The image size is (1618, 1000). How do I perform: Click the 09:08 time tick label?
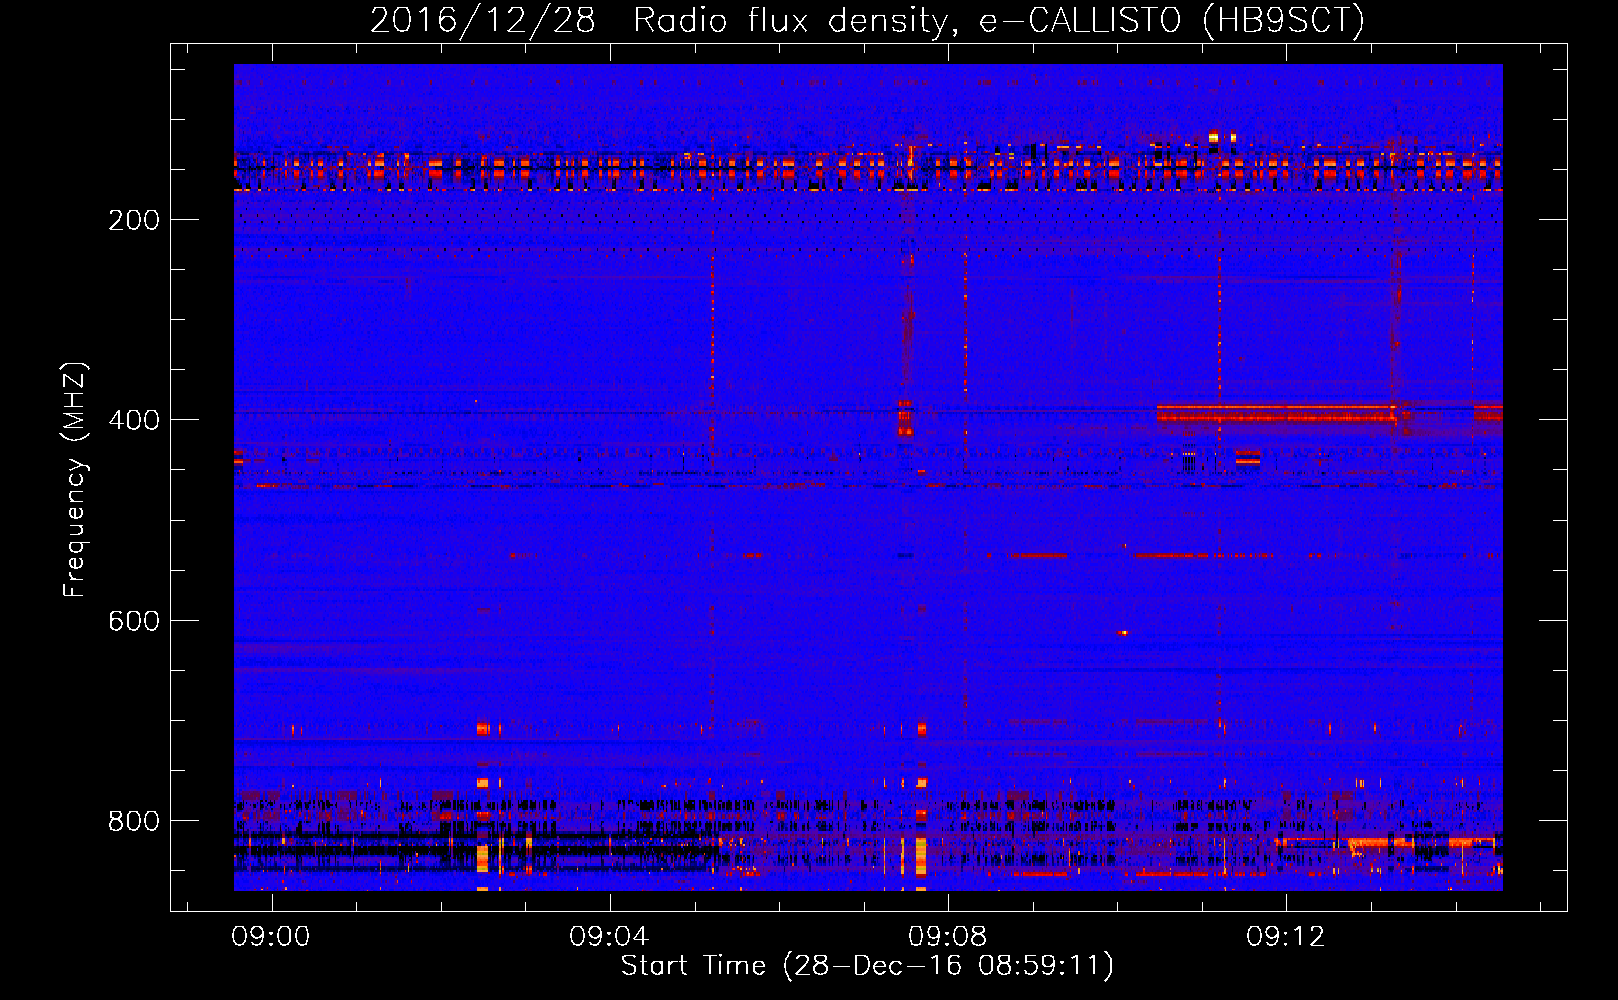coord(947,937)
